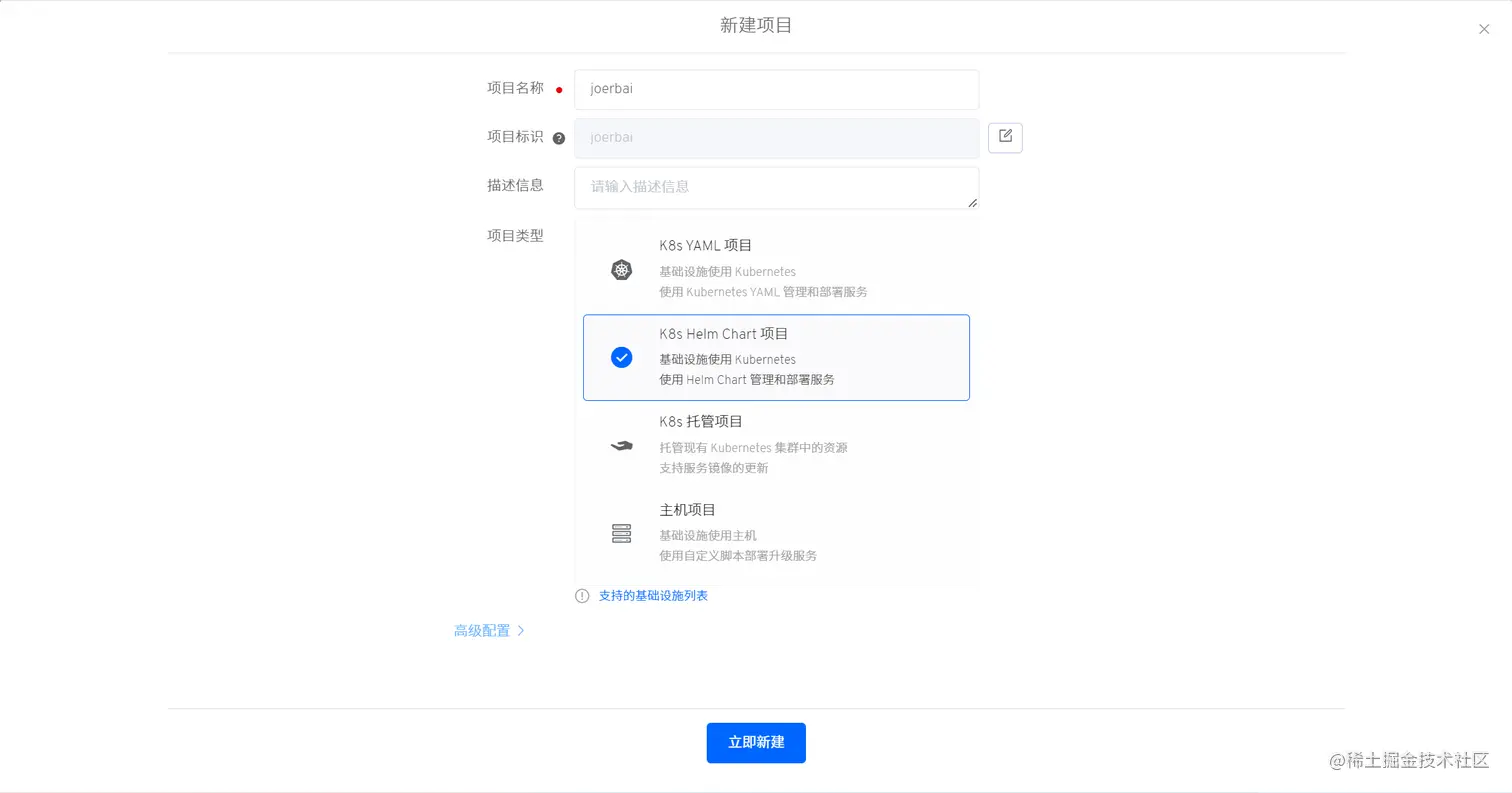Viewport: 1512px width, 793px height.
Task: Click the 立即新建 button
Action: [x=756, y=743]
